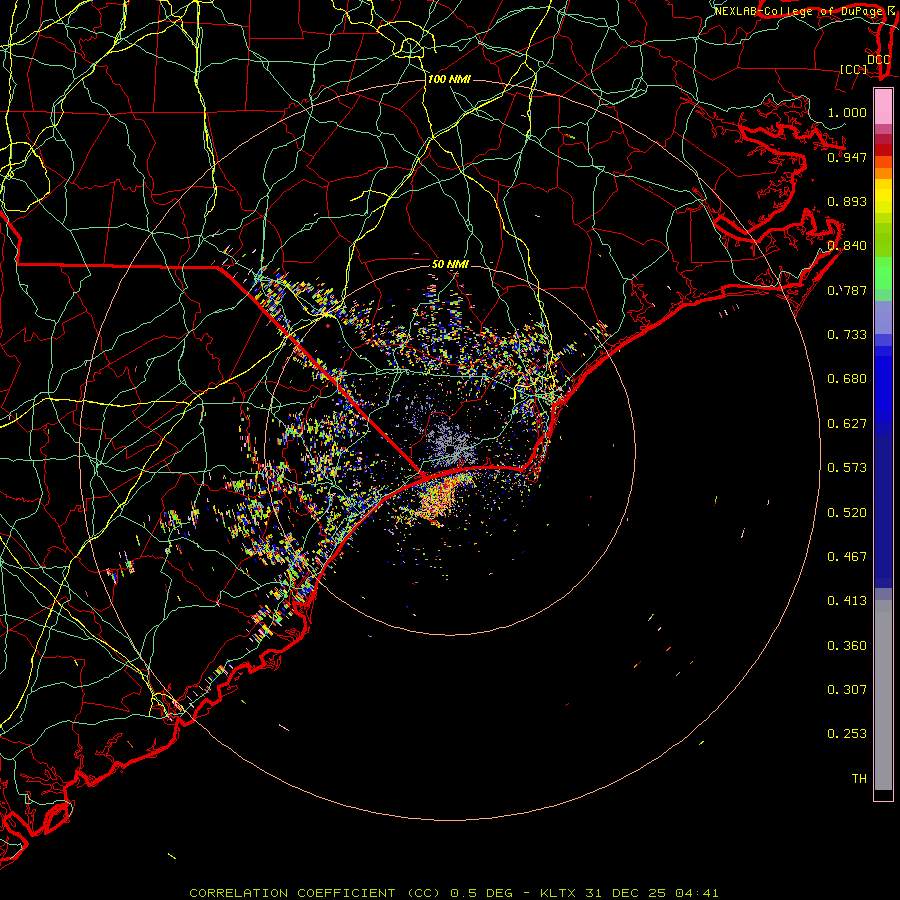Pick the pink segment at the color bar top
900x900 pixels.
(x=883, y=107)
